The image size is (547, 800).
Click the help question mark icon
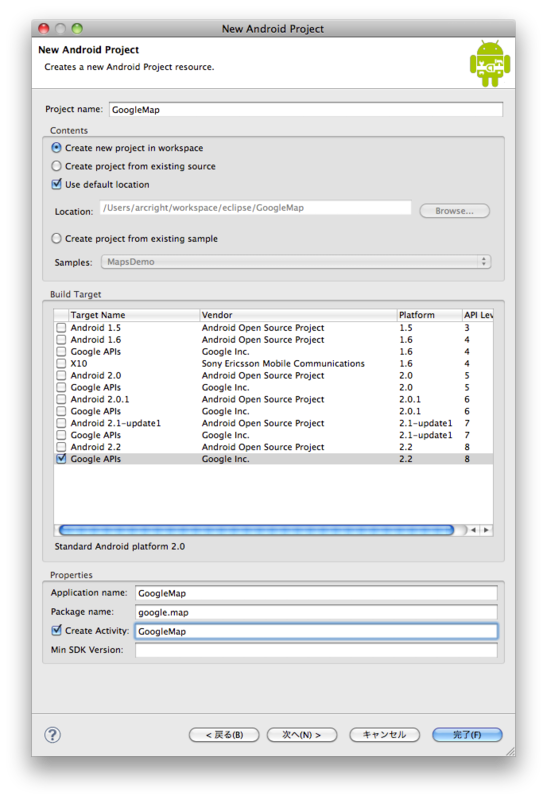tap(53, 735)
